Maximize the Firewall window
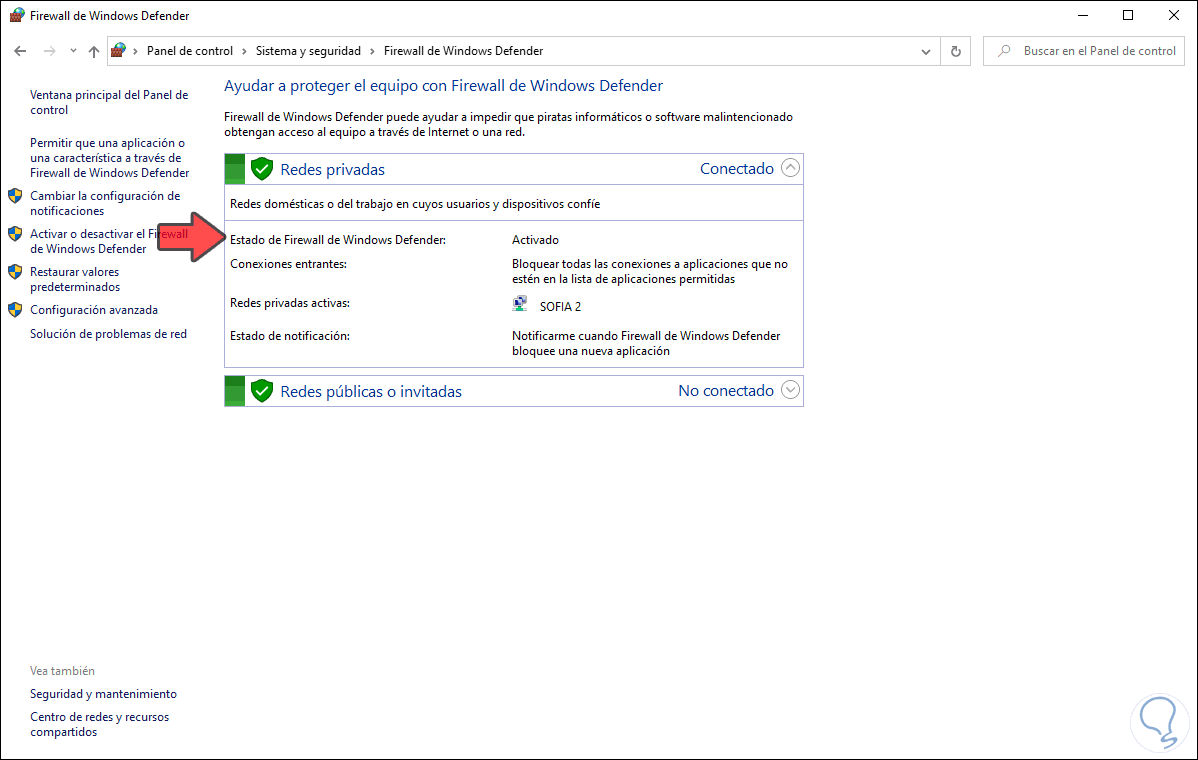1198x760 pixels. (1128, 15)
